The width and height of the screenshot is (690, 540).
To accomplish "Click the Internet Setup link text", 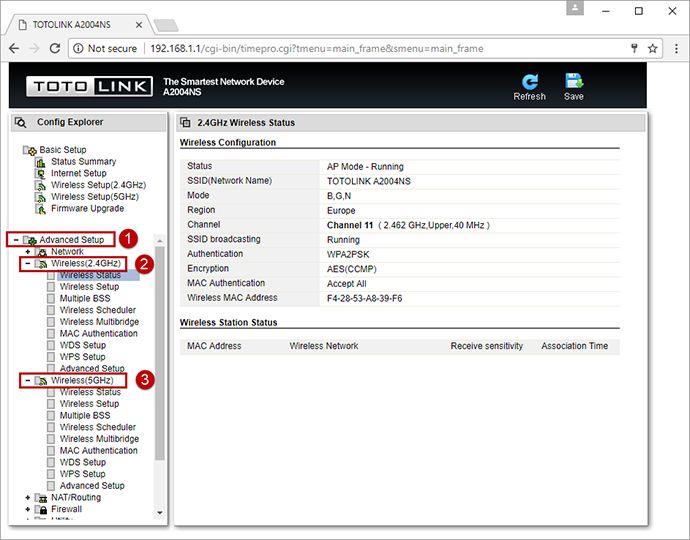I will click(x=79, y=173).
